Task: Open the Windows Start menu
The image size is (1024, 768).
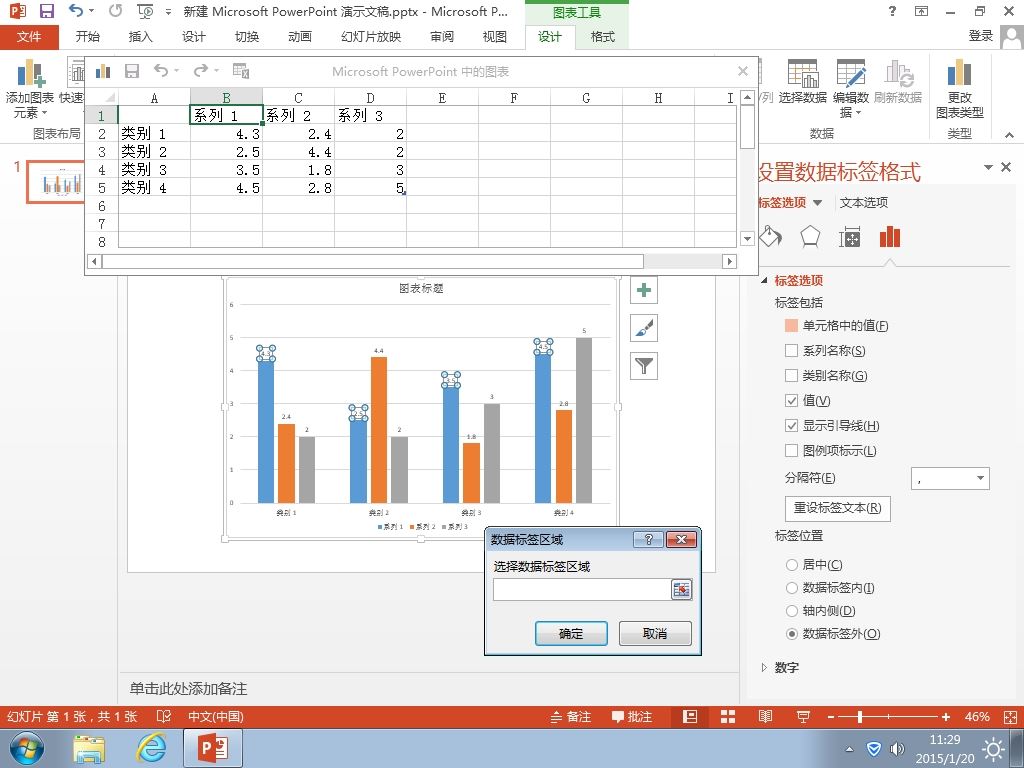Action: [x=26, y=748]
